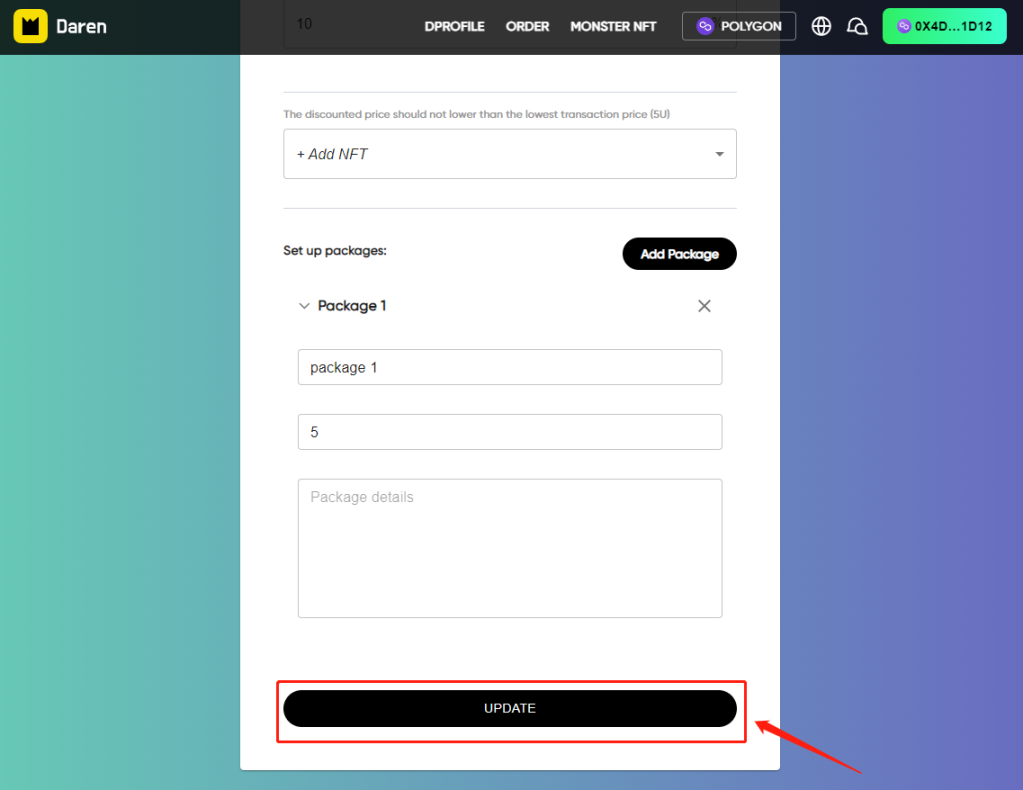Open the ORDER menu item
1023x790 pixels.
tap(527, 26)
